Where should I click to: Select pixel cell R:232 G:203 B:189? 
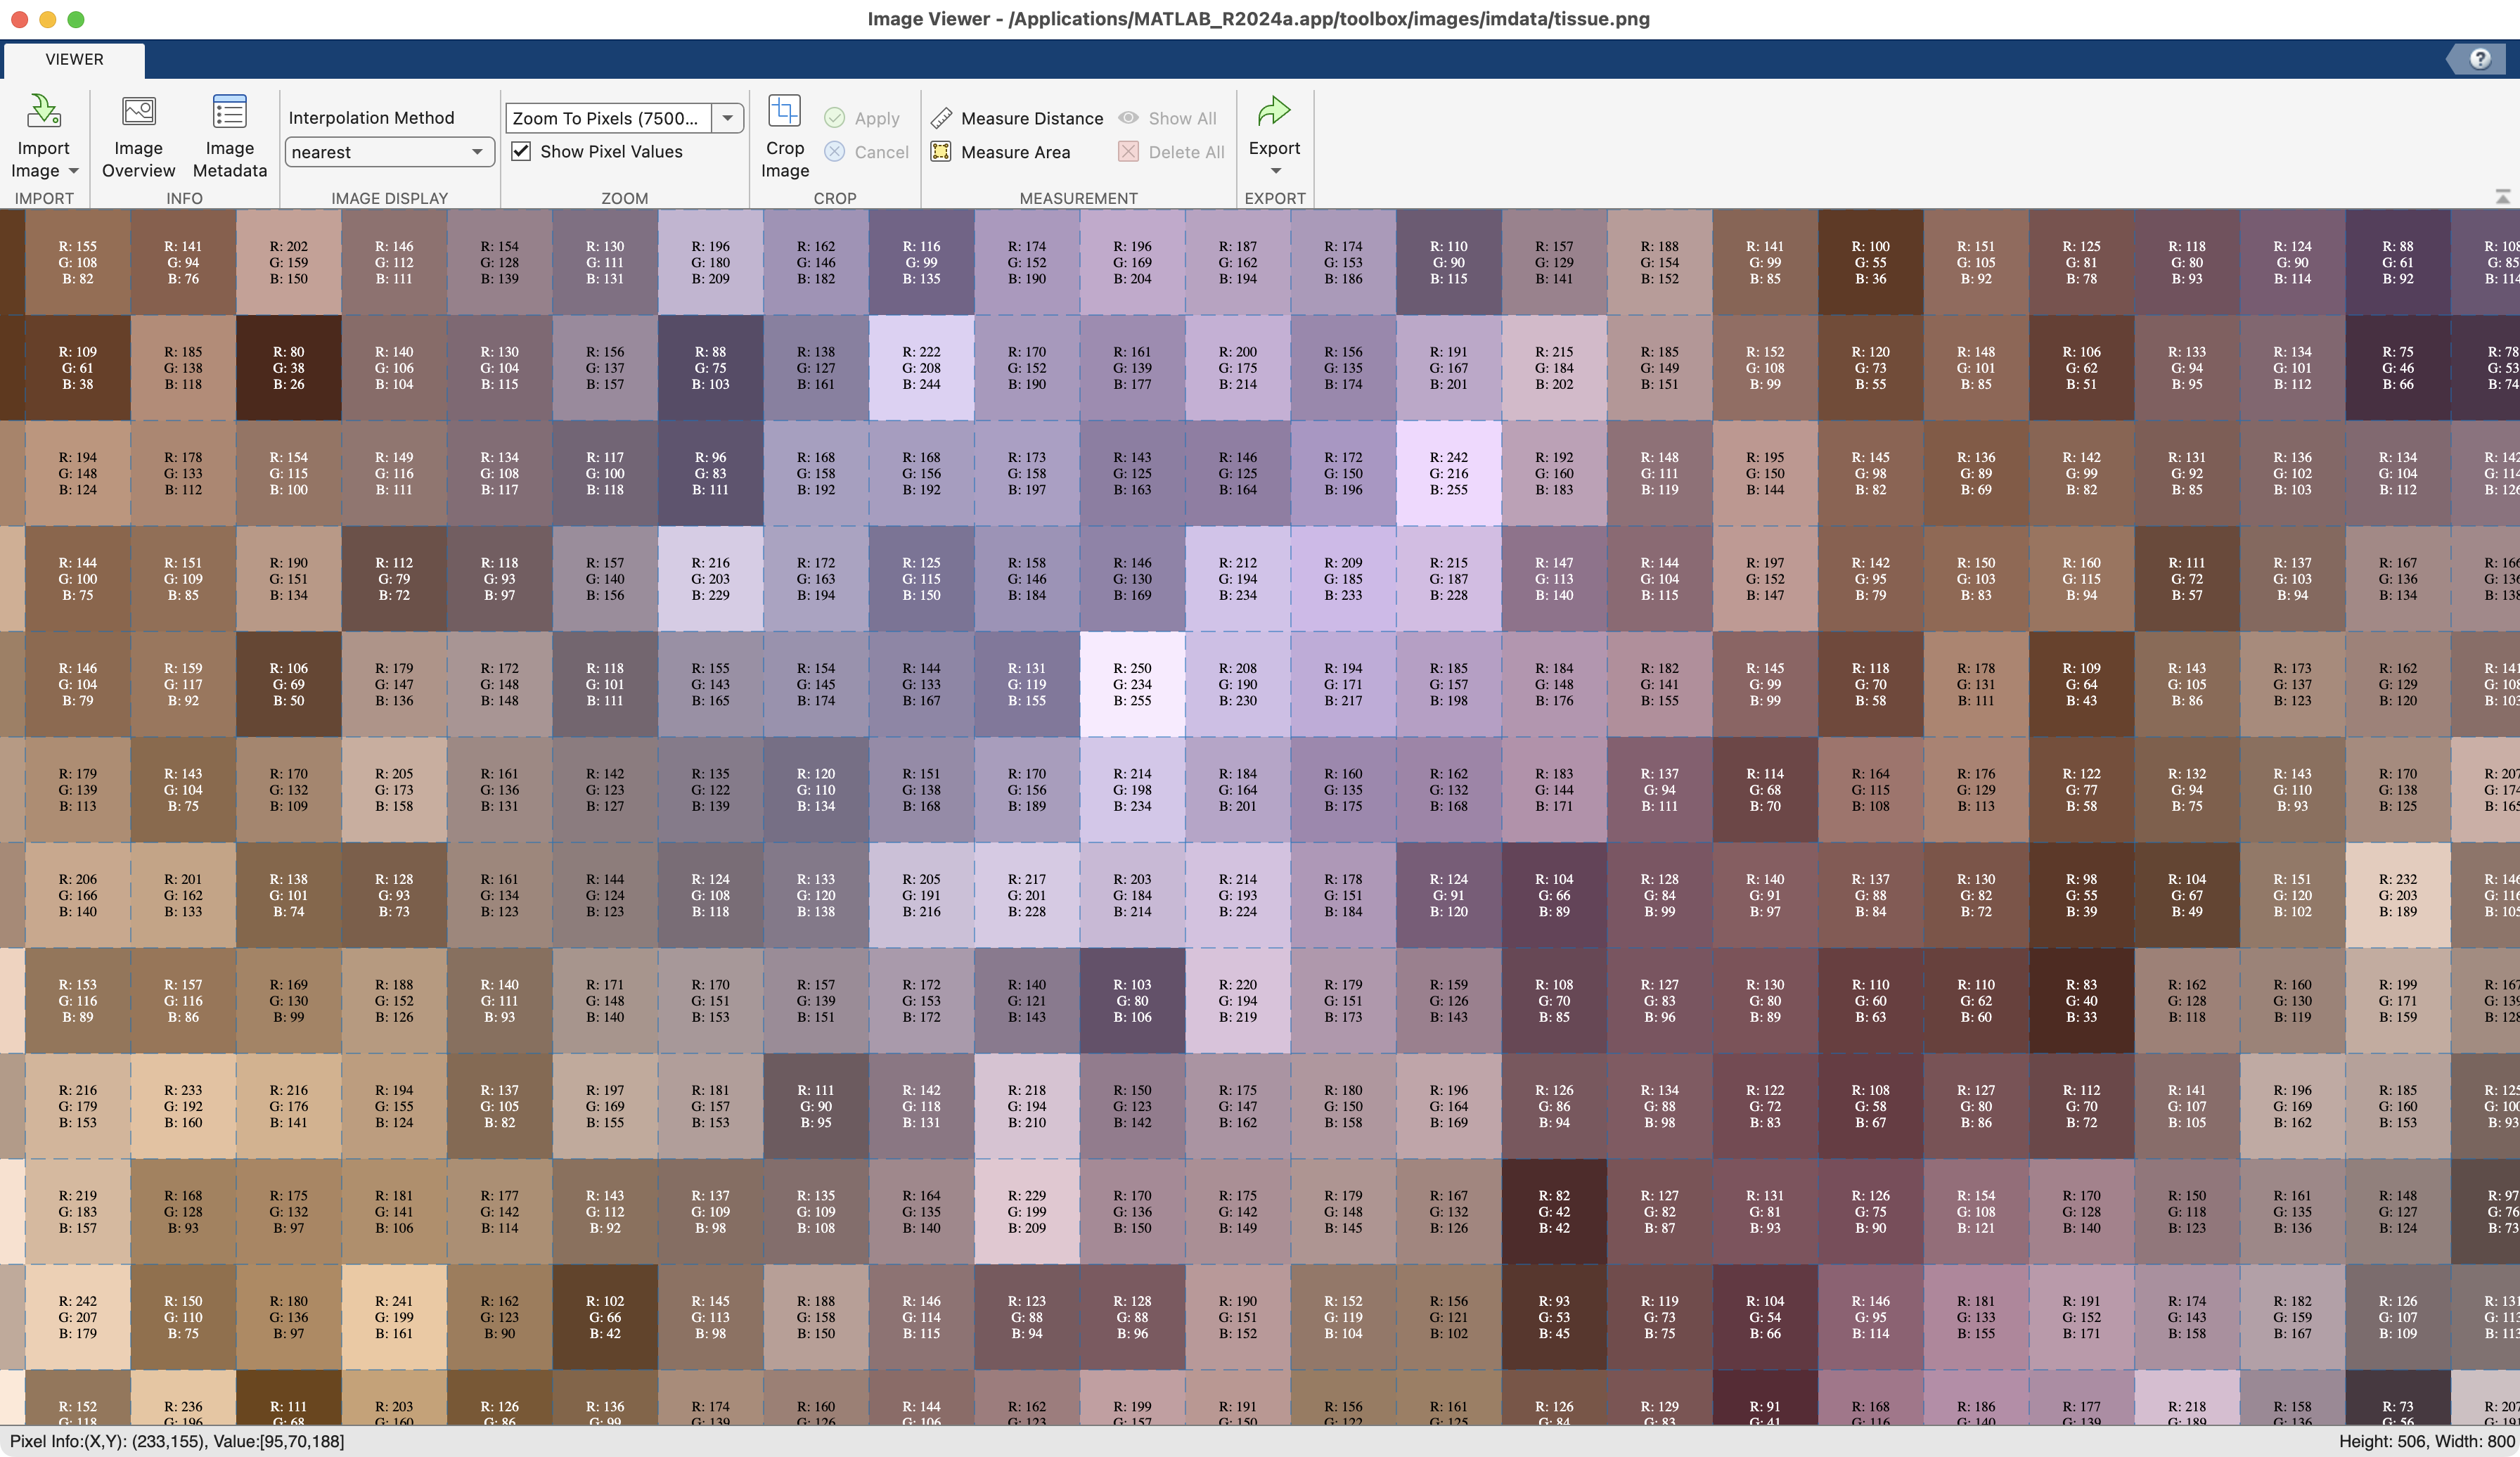point(2398,895)
